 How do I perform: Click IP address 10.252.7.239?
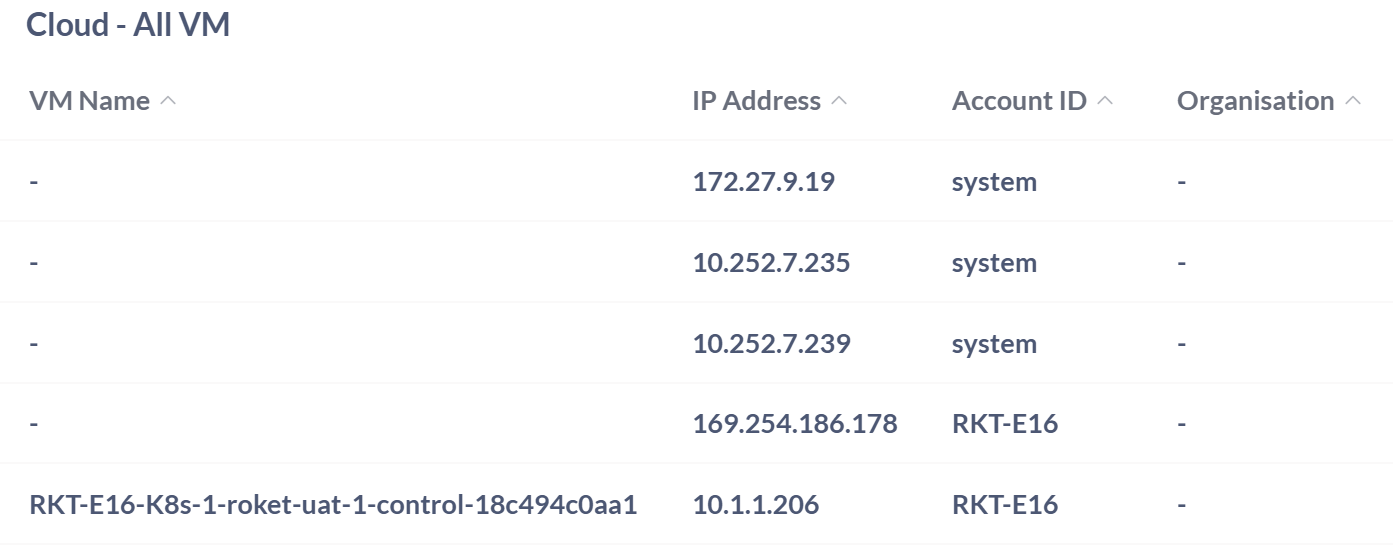pos(771,344)
